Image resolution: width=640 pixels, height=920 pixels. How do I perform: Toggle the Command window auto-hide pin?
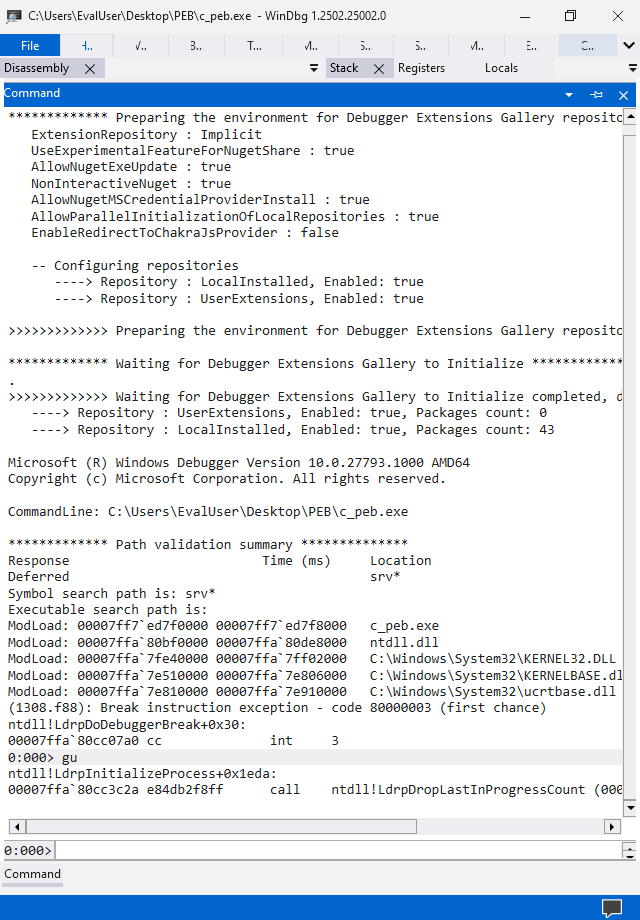pos(597,94)
